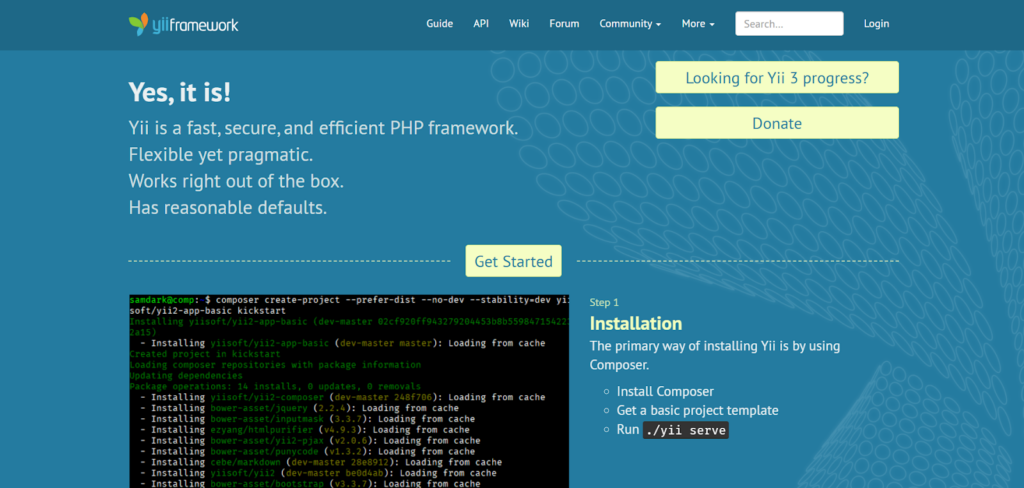The image size is (1024, 488).
Task: Focus the Search input field
Action: tap(789, 24)
